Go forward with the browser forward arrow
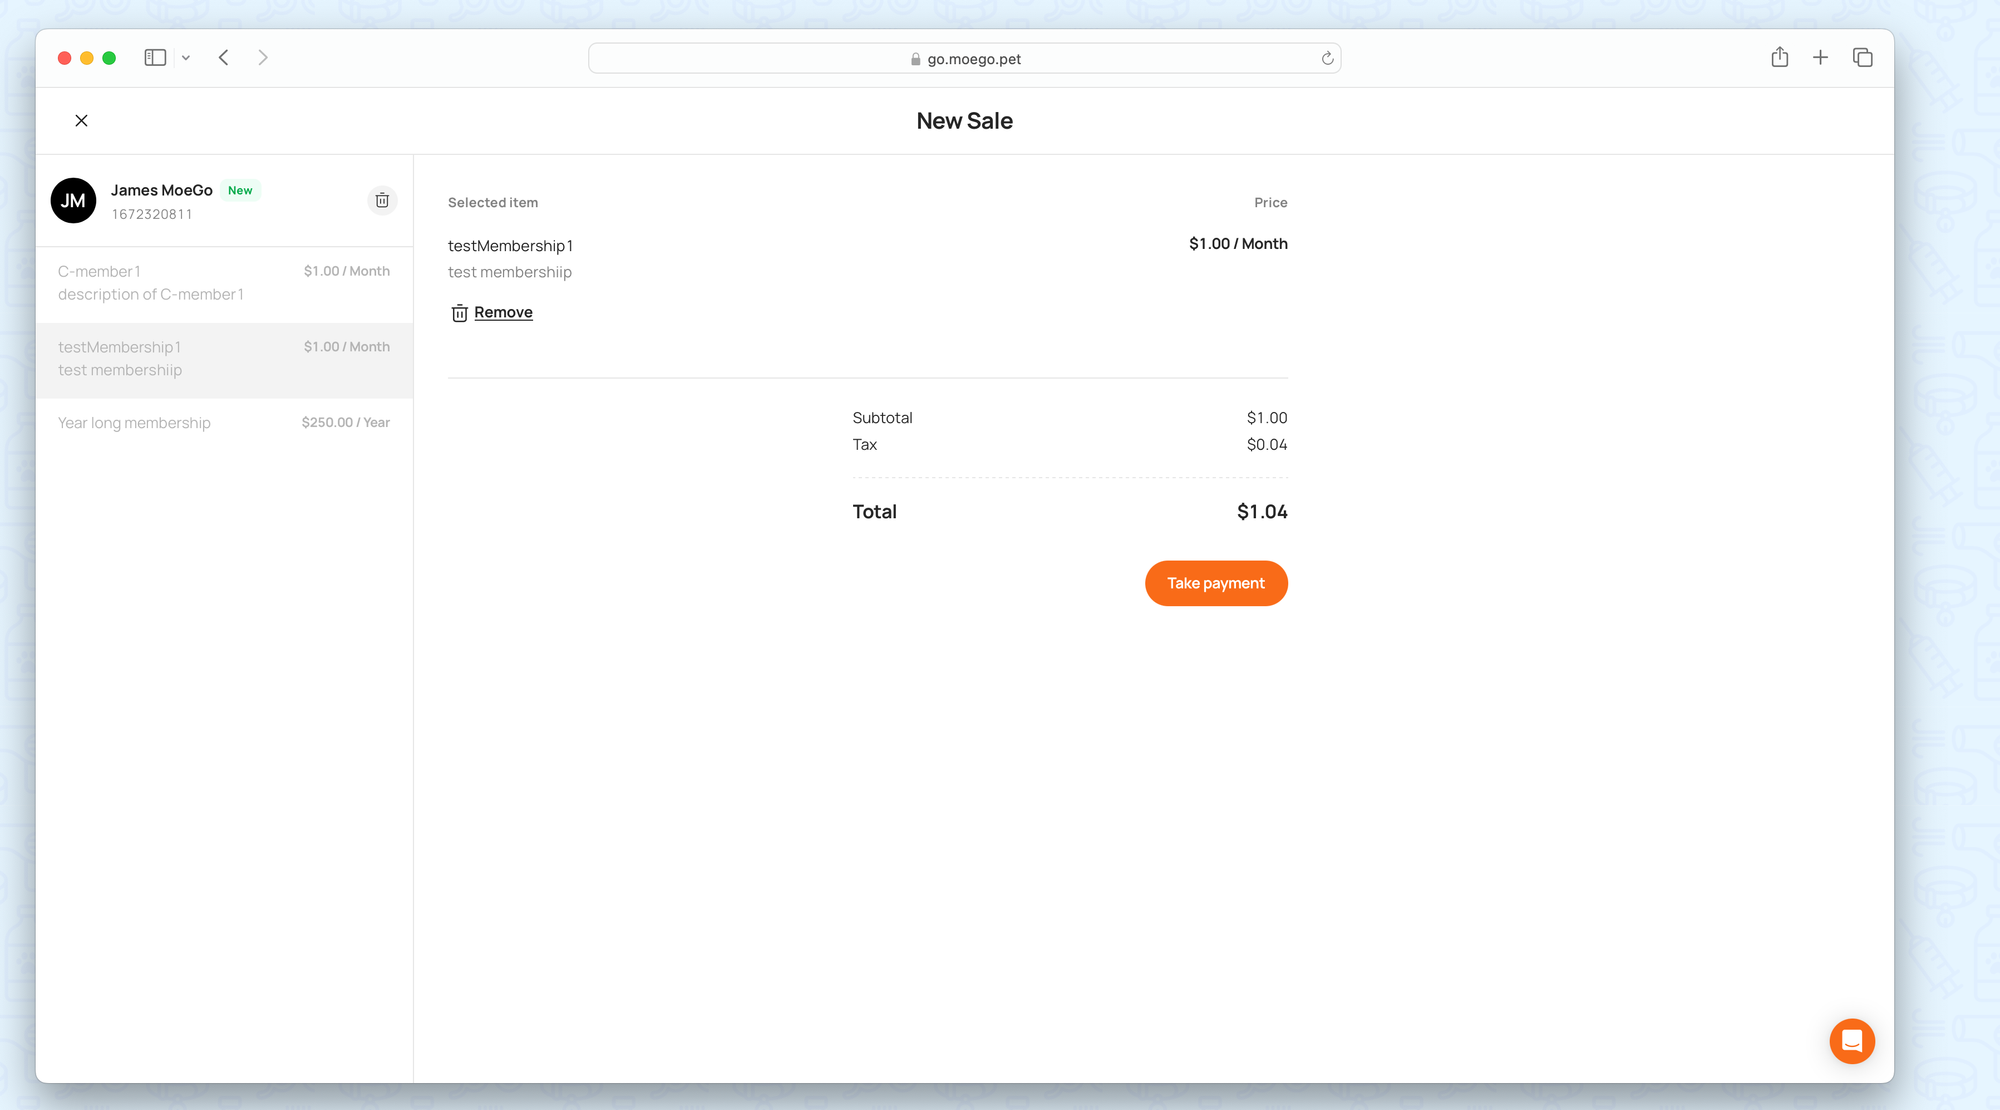 coord(263,58)
